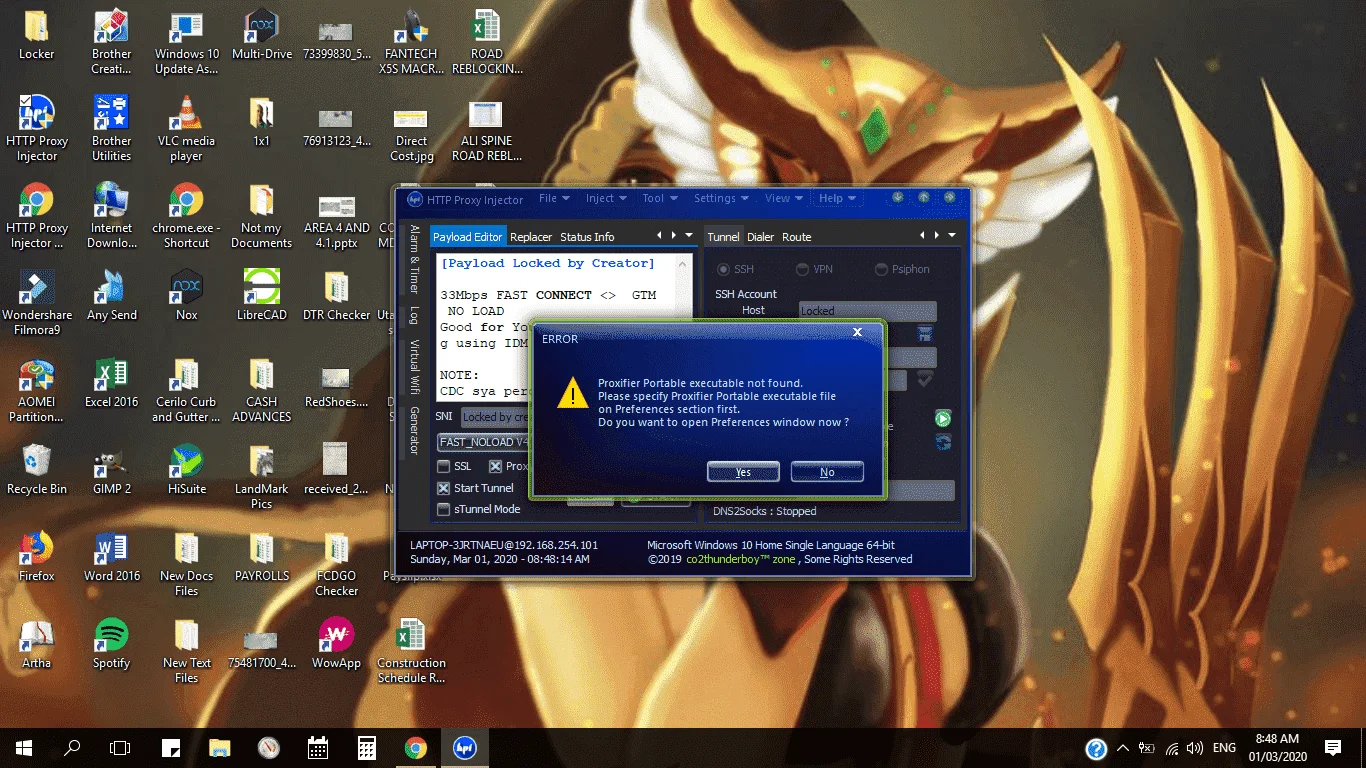Screen dimensions: 1366x768
Task: Switch to Dialer tab
Action: click(761, 237)
